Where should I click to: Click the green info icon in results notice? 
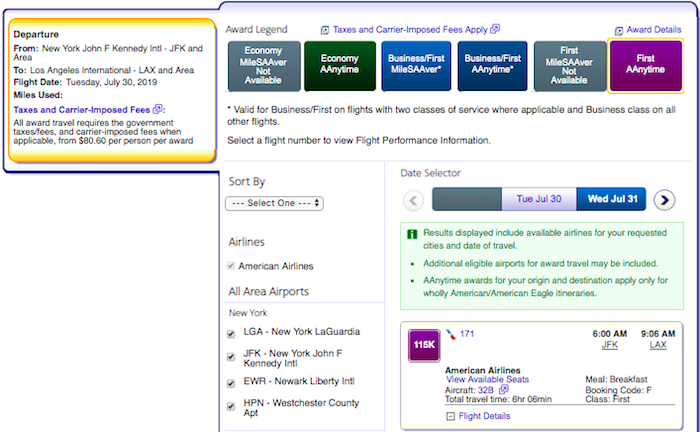pos(412,234)
